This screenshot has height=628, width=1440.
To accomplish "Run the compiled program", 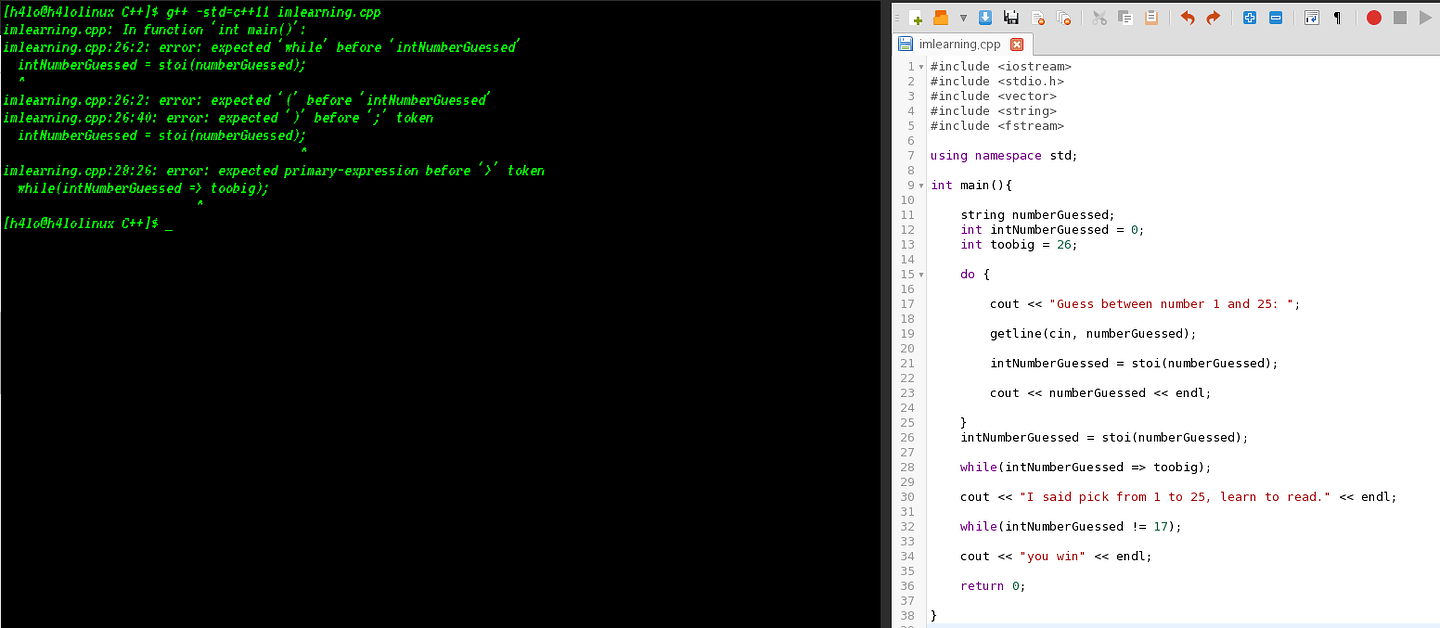I will point(1424,17).
